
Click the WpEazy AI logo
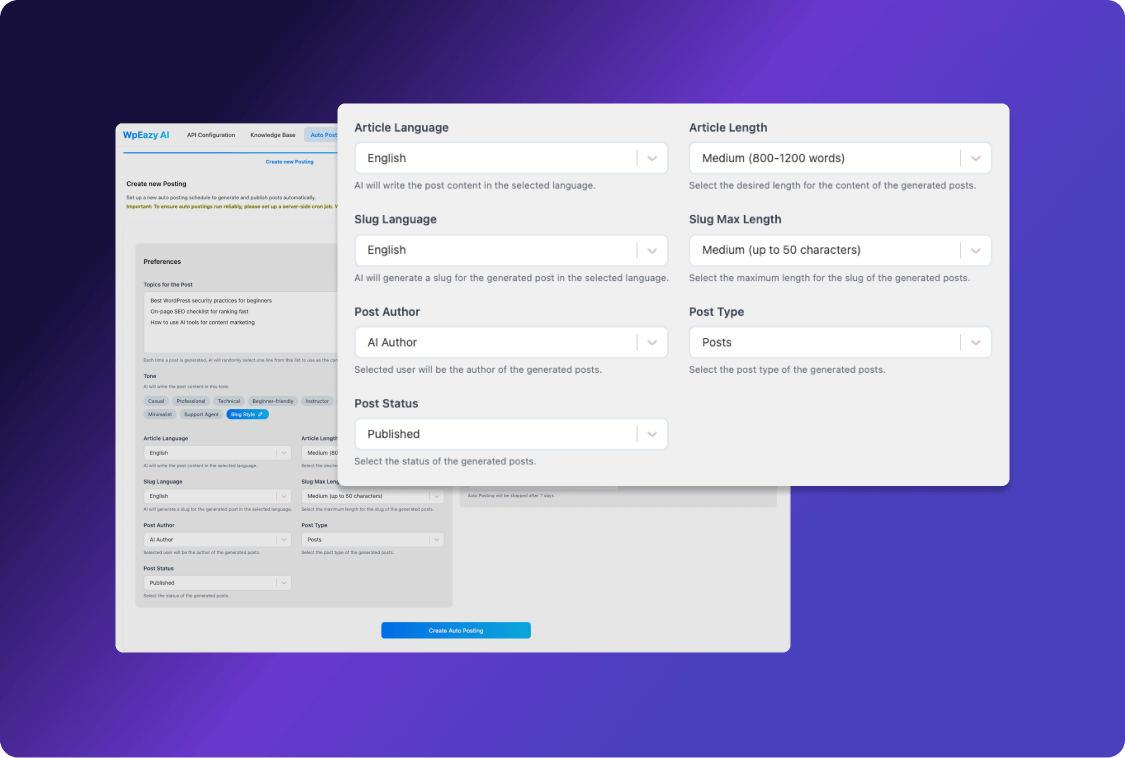coord(146,135)
